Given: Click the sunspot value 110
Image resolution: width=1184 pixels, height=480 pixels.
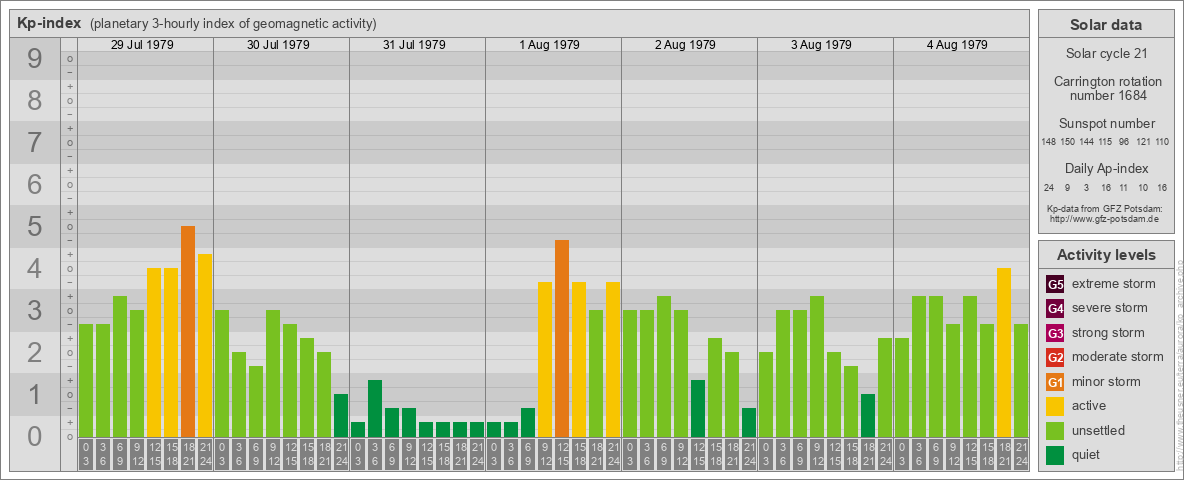Looking at the screenshot, I should coord(1163,142).
